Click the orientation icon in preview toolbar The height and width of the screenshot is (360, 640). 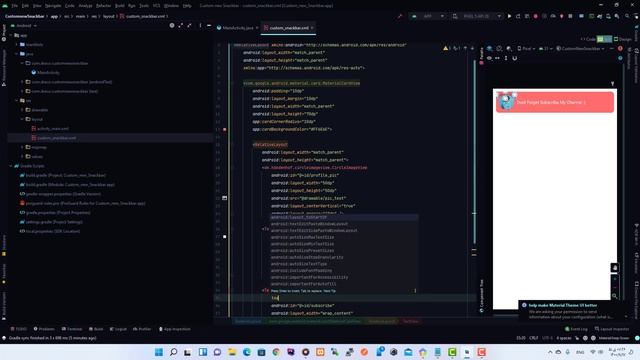499,49
